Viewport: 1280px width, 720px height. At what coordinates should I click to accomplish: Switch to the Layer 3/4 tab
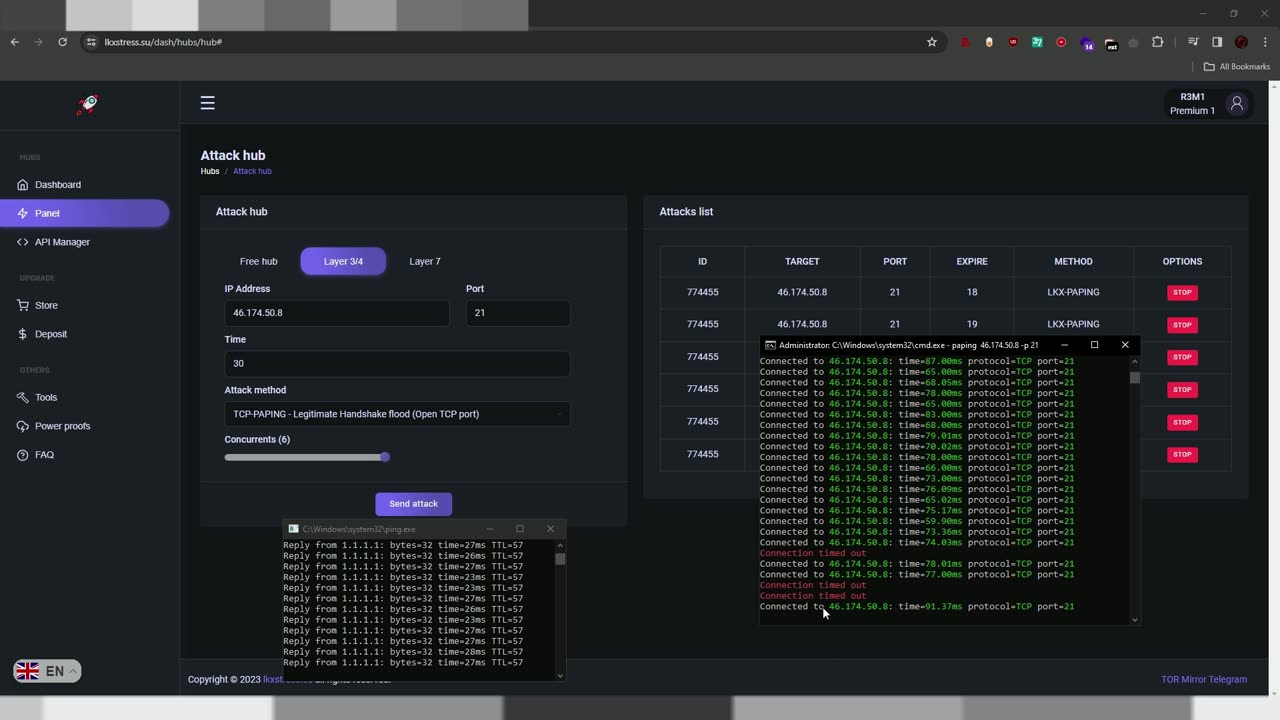click(343, 261)
